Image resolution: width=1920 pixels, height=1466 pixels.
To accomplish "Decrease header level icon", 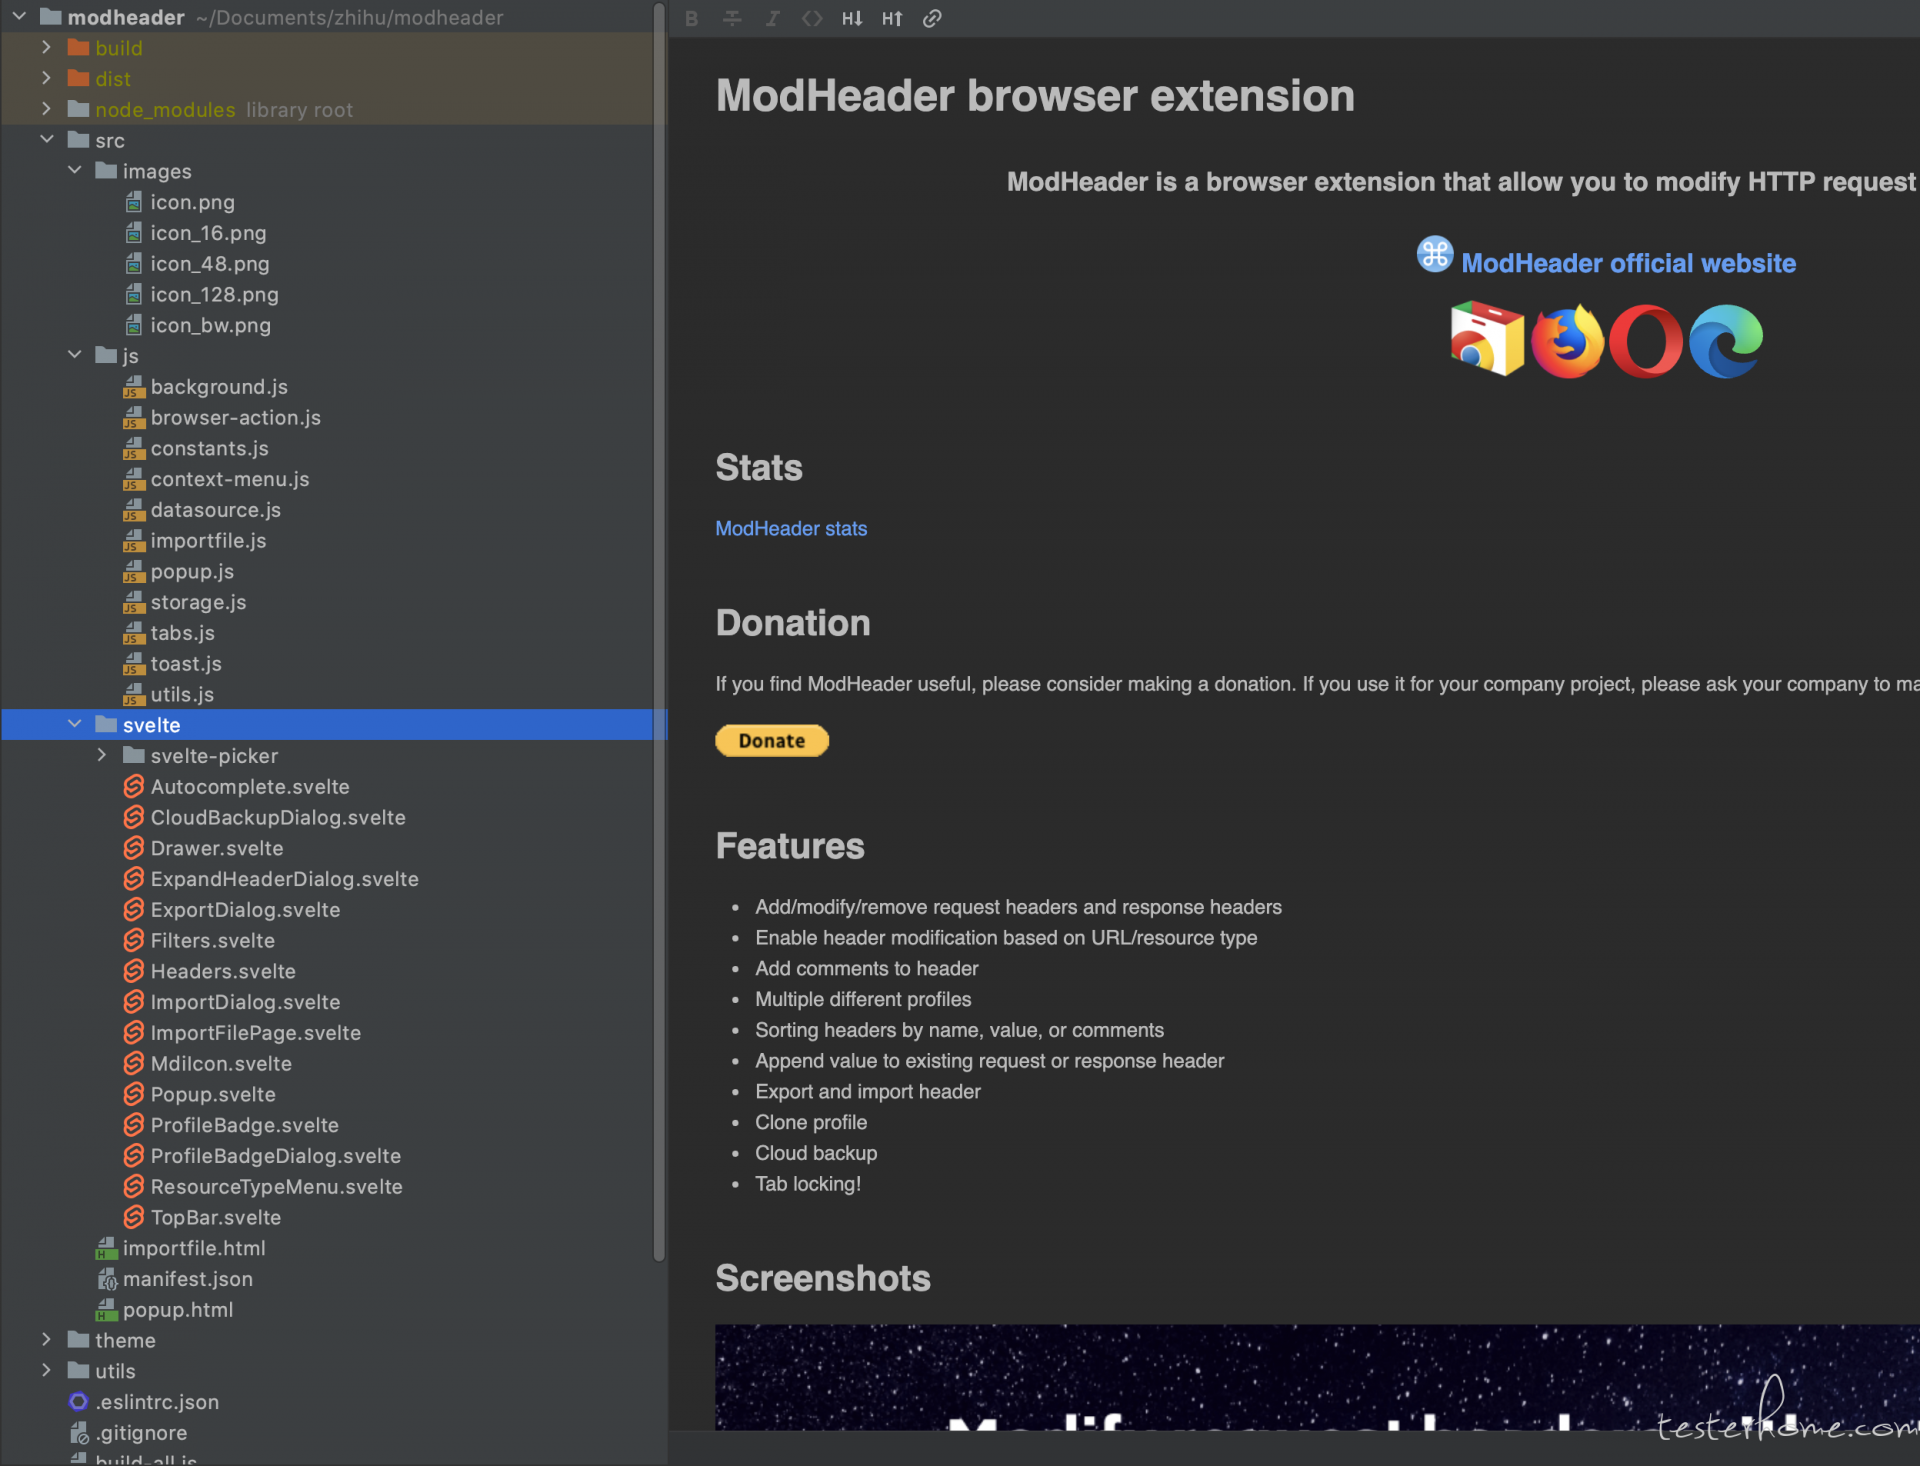I will tap(852, 18).
